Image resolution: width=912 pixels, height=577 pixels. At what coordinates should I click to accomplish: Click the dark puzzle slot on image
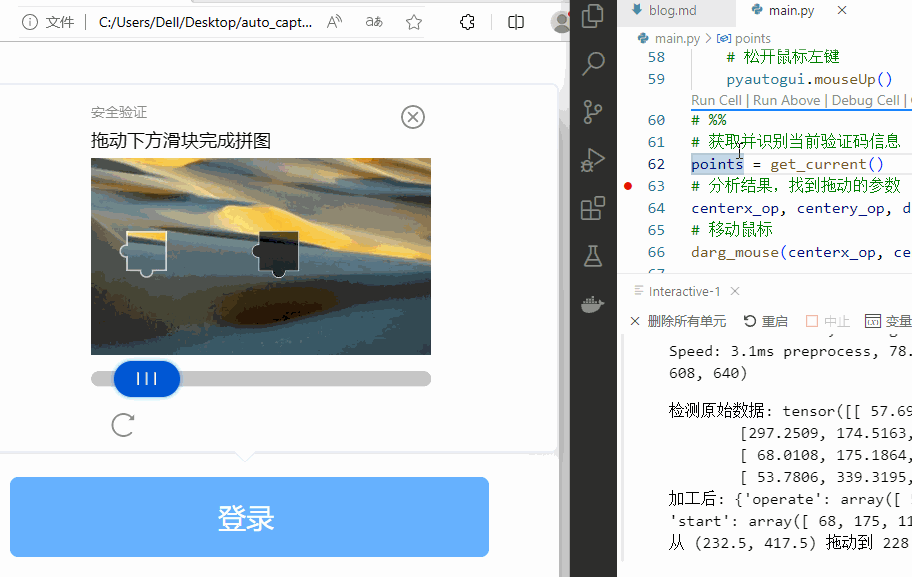pos(277,253)
